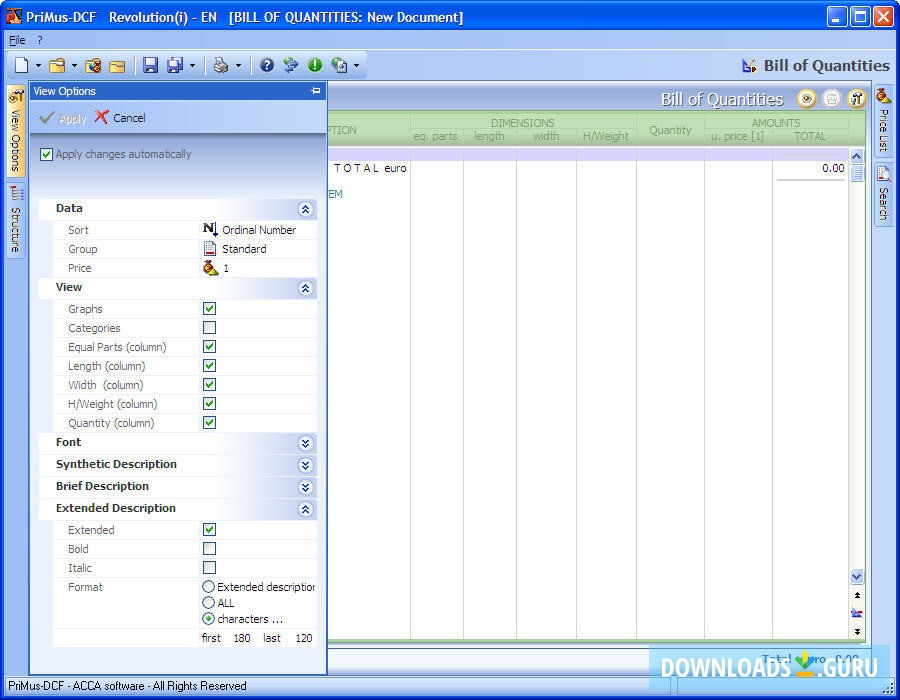The width and height of the screenshot is (900, 700).
Task: Click the scroll up arrow of table scrollbar
Action: pyautogui.click(x=857, y=157)
